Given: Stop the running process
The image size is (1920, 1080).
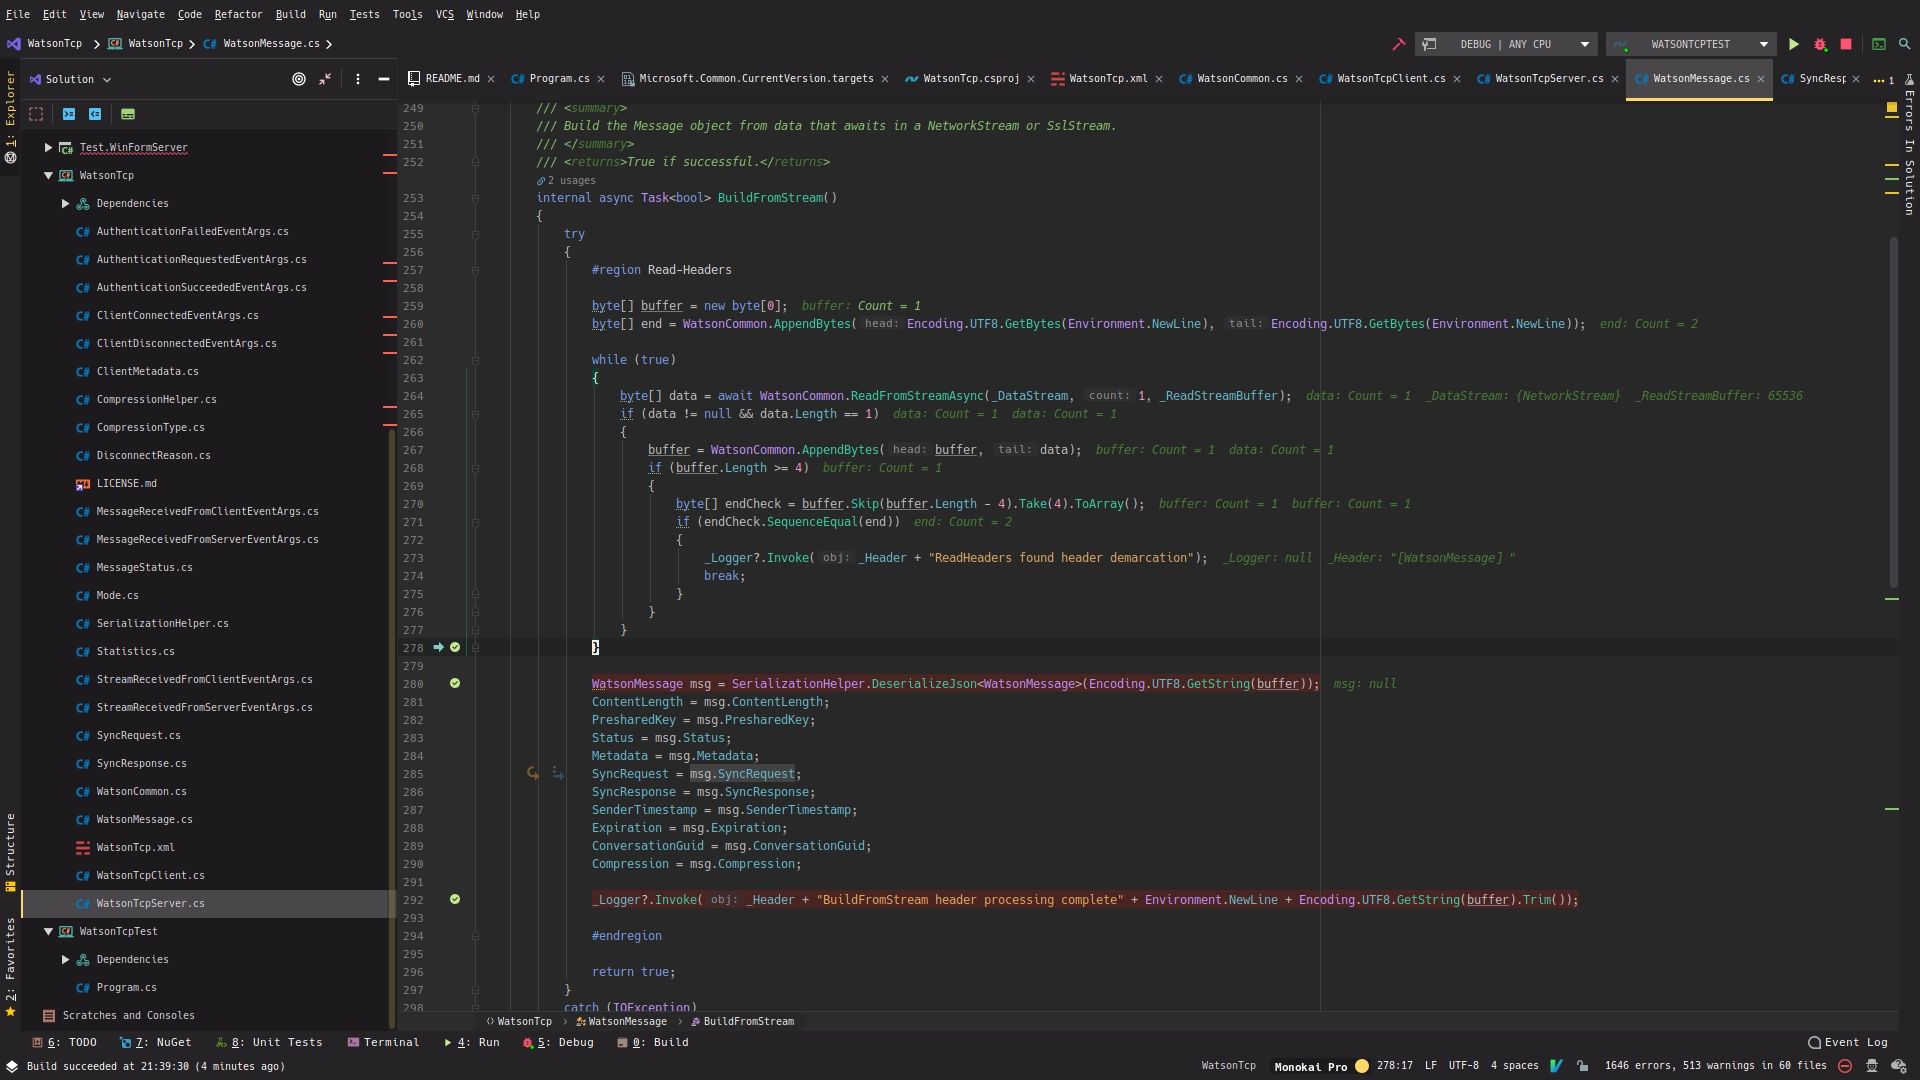Looking at the screenshot, I should pos(1845,44).
